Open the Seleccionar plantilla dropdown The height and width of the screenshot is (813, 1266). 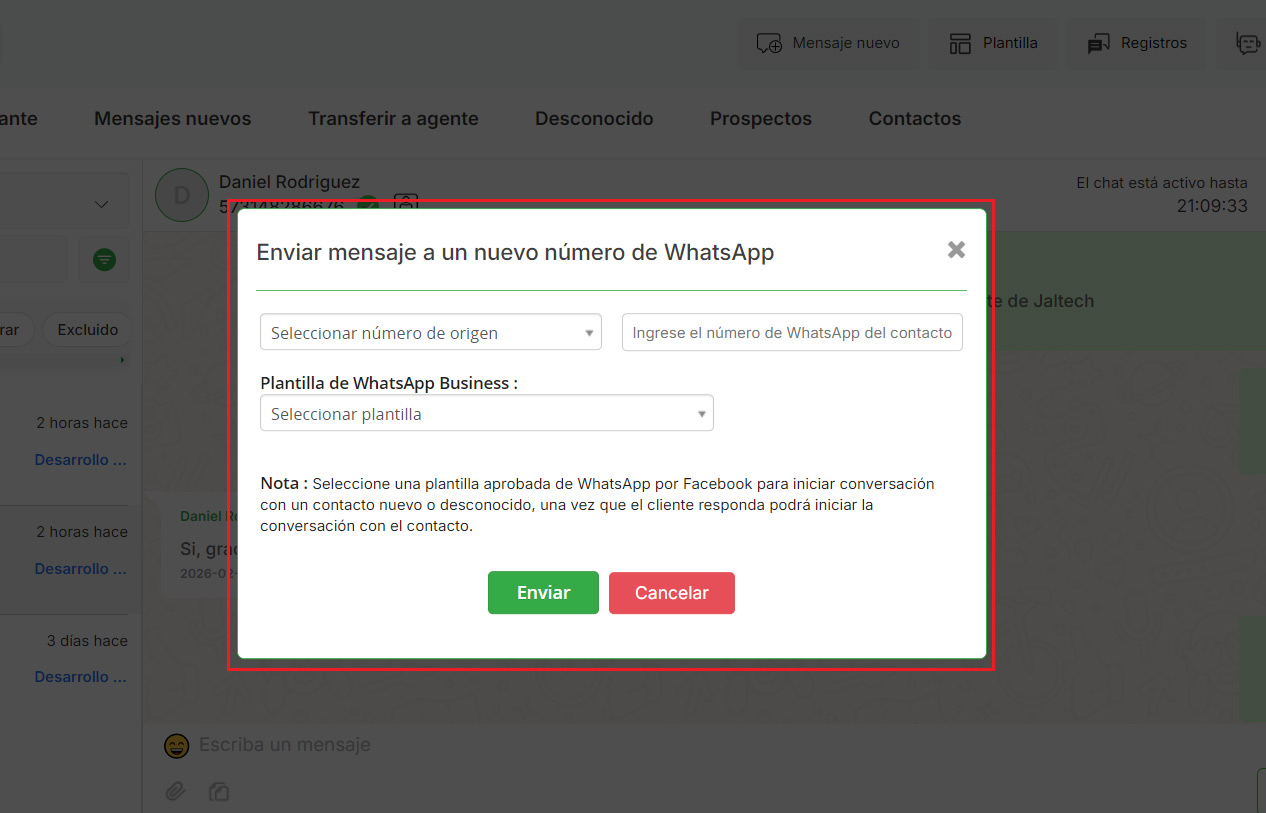coord(486,414)
